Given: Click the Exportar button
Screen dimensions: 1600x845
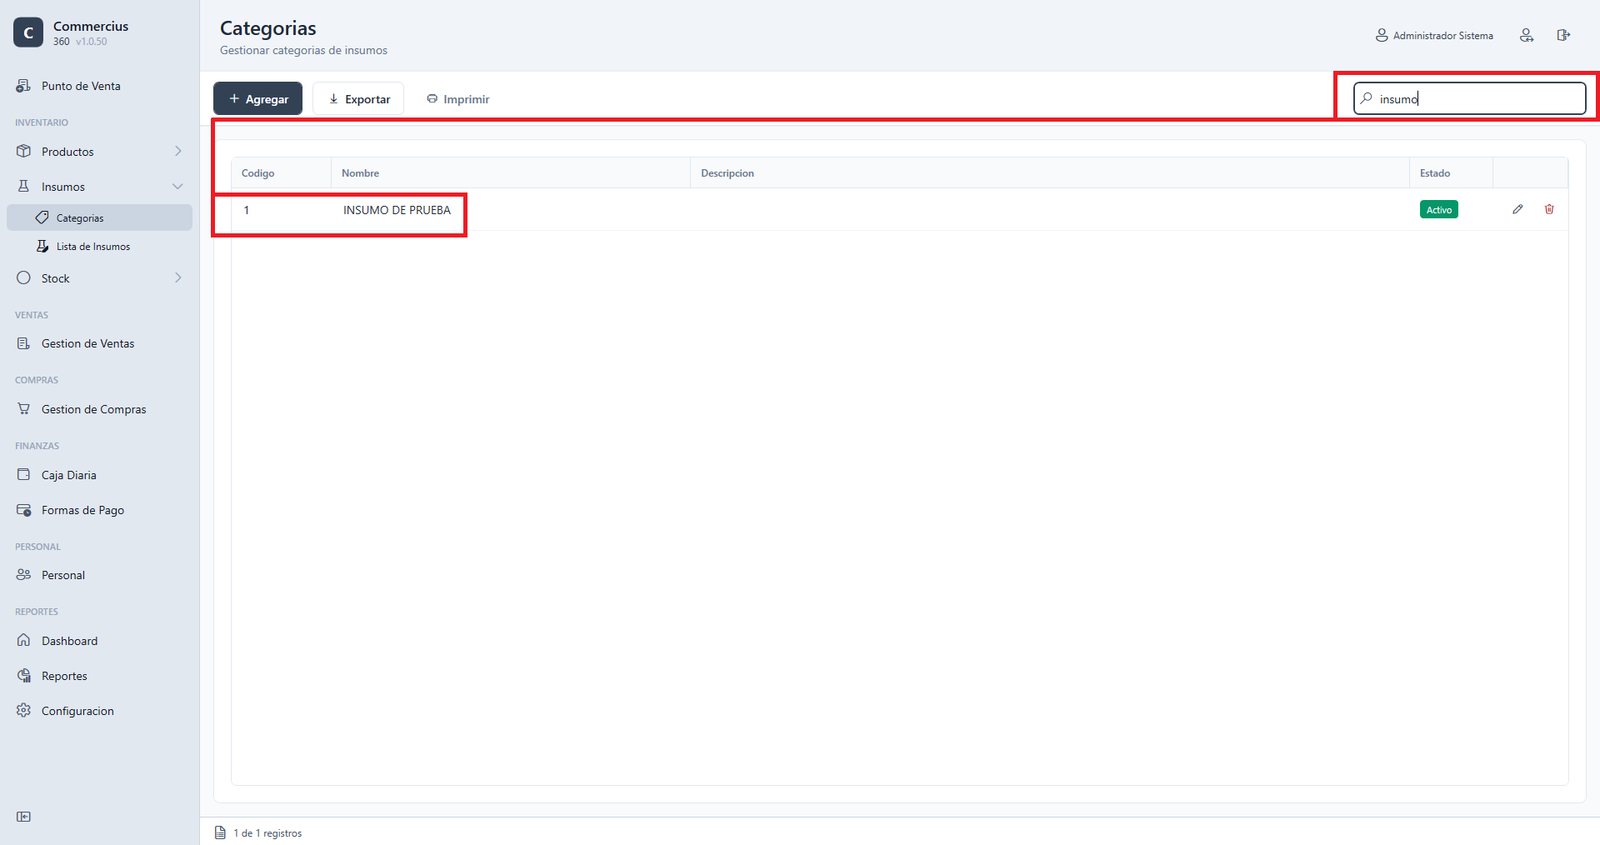Looking at the screenshot, I should pos(358,98).
